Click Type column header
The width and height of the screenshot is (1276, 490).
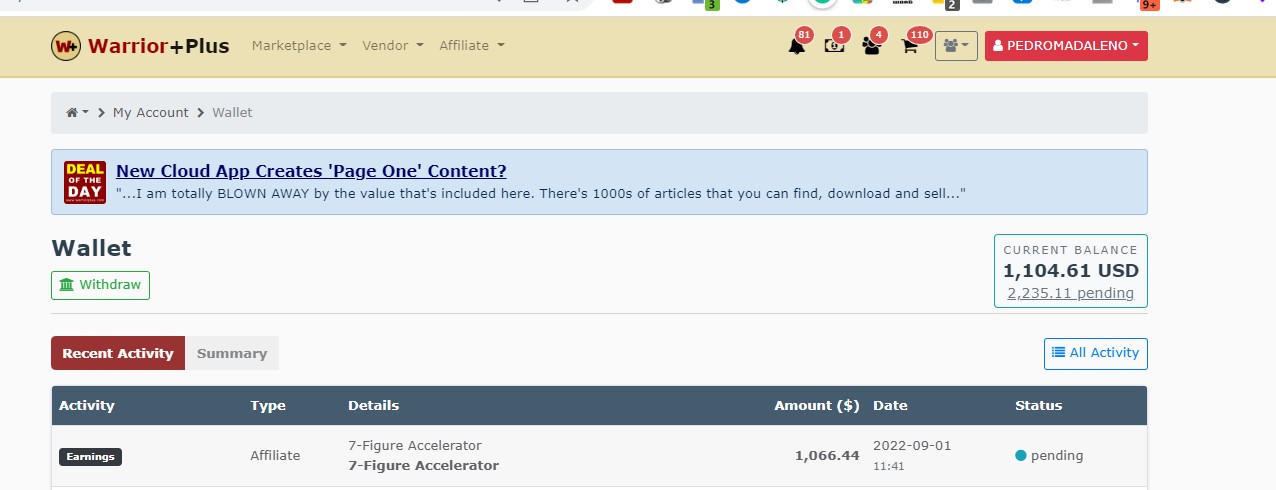coord(268,406)
